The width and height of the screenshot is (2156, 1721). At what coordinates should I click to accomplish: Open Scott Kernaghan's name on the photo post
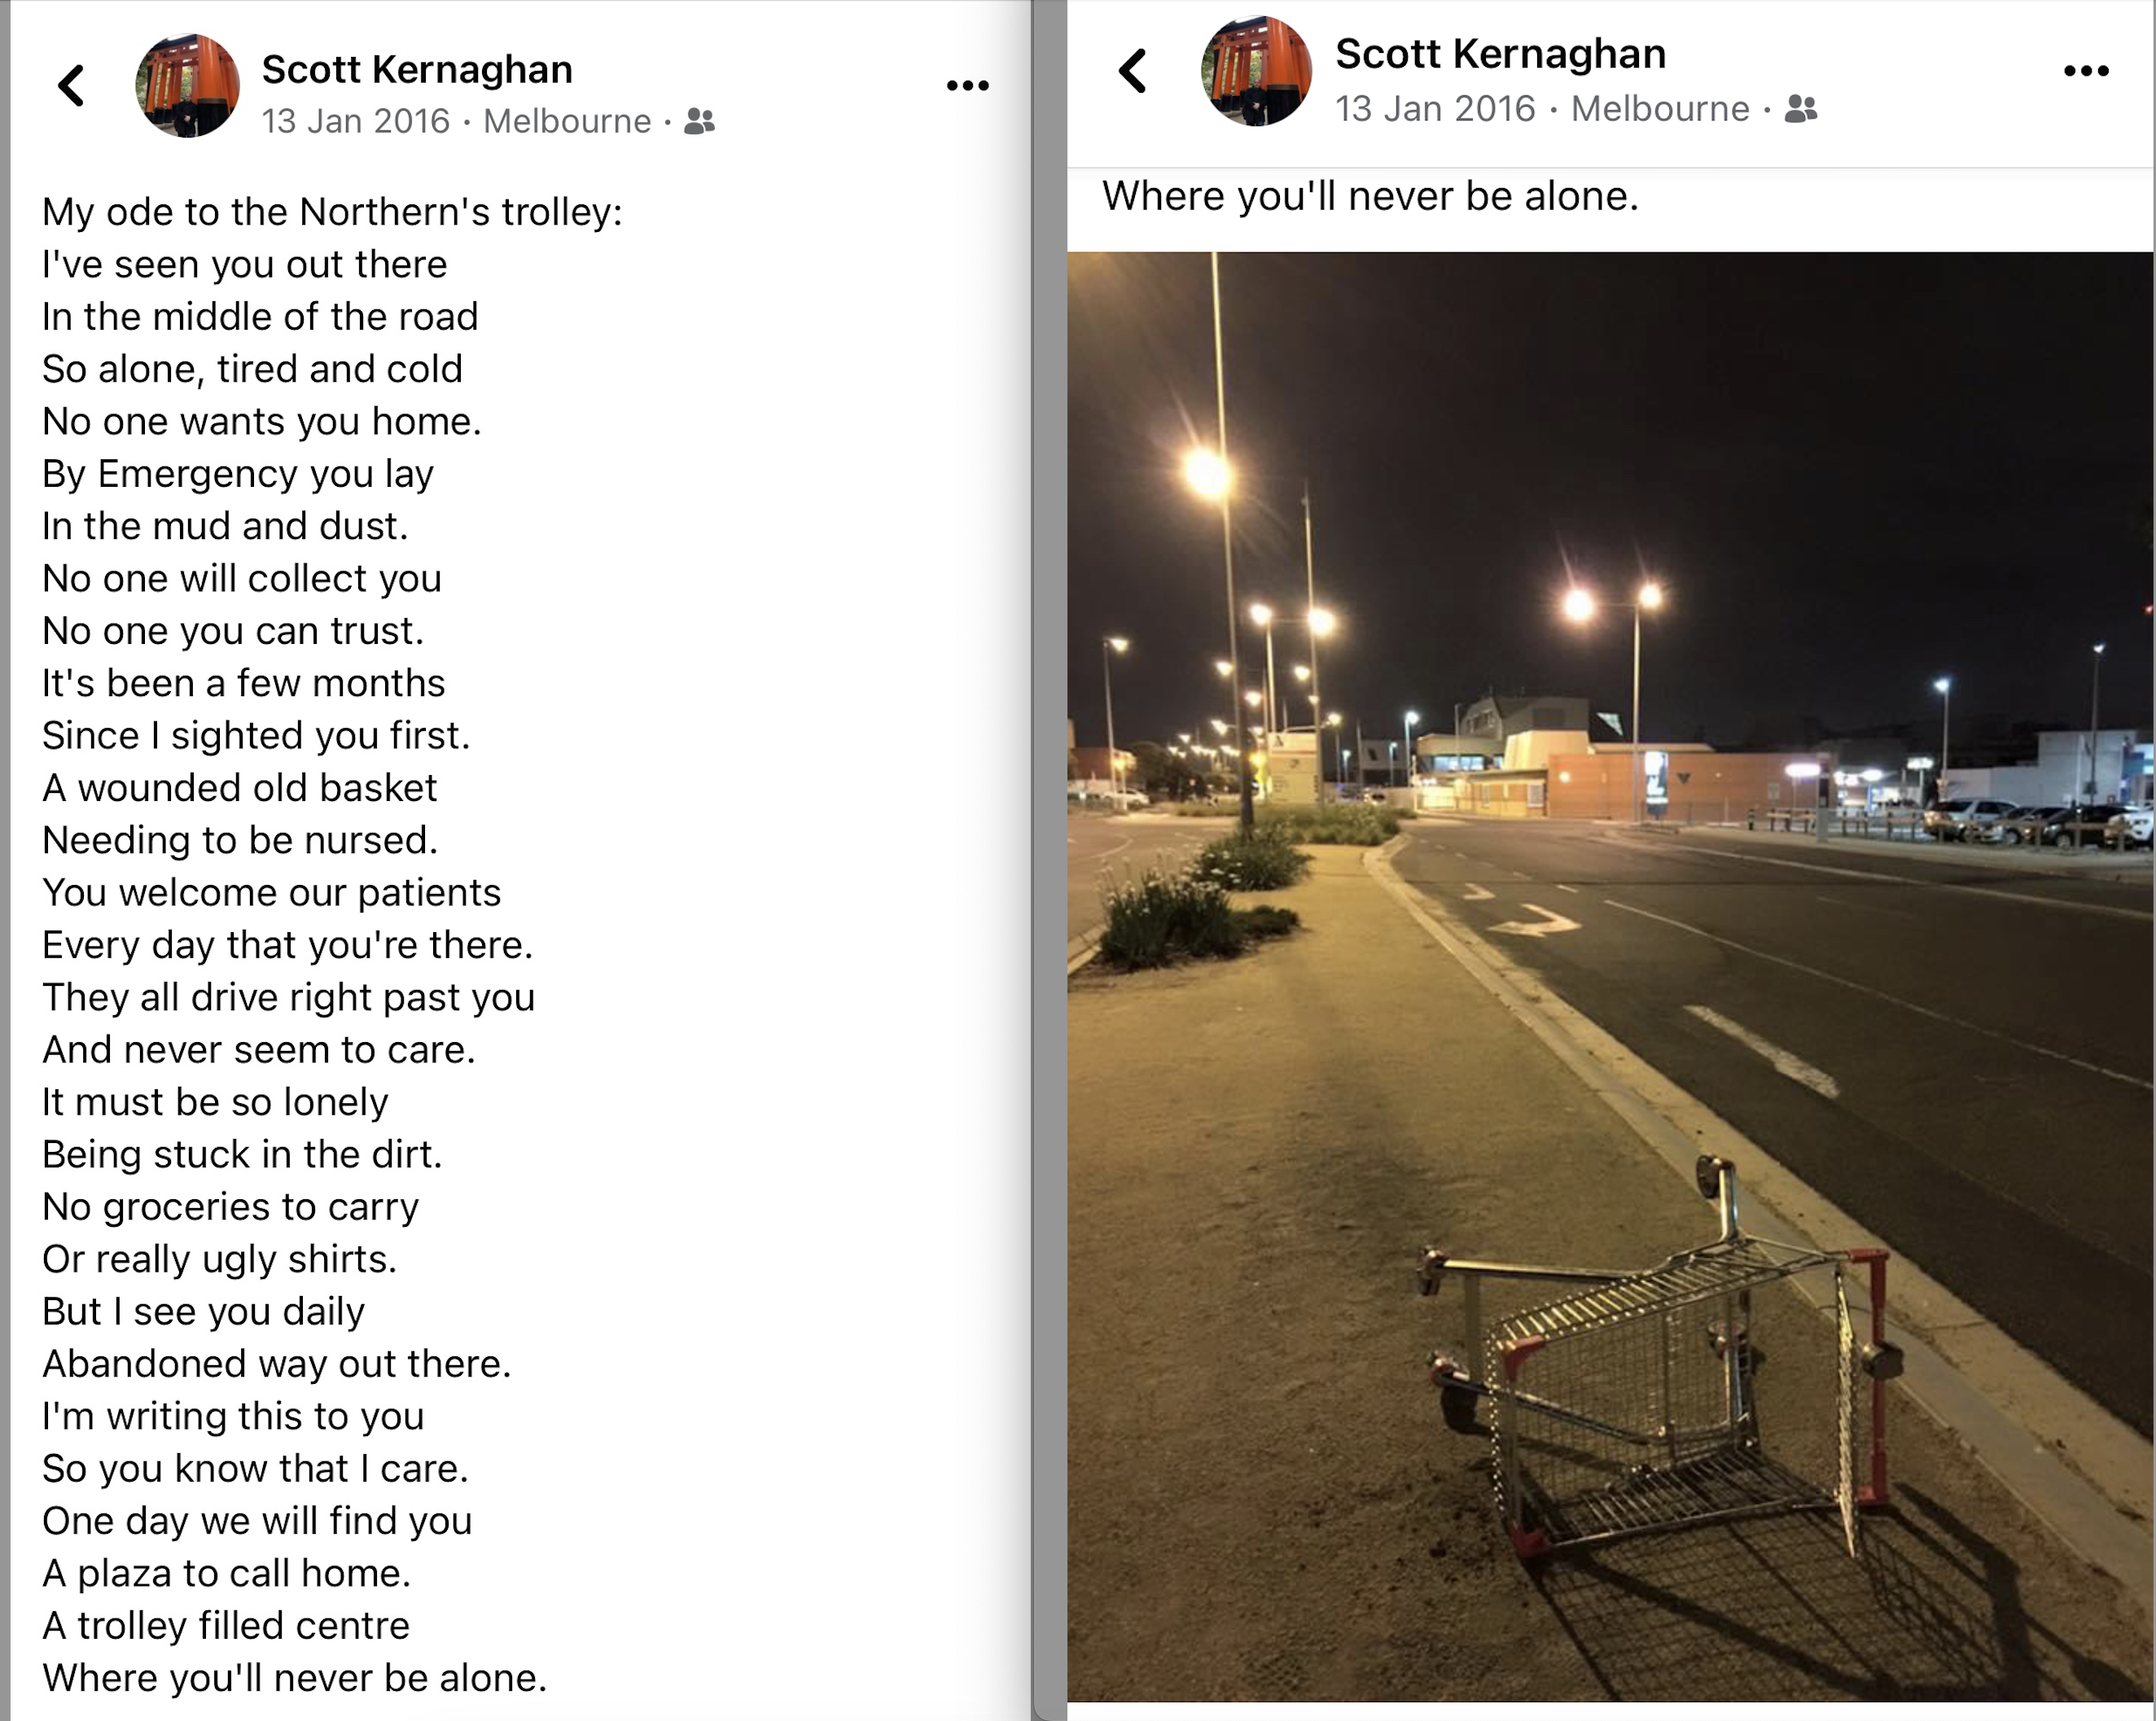tap(1500, 54)
